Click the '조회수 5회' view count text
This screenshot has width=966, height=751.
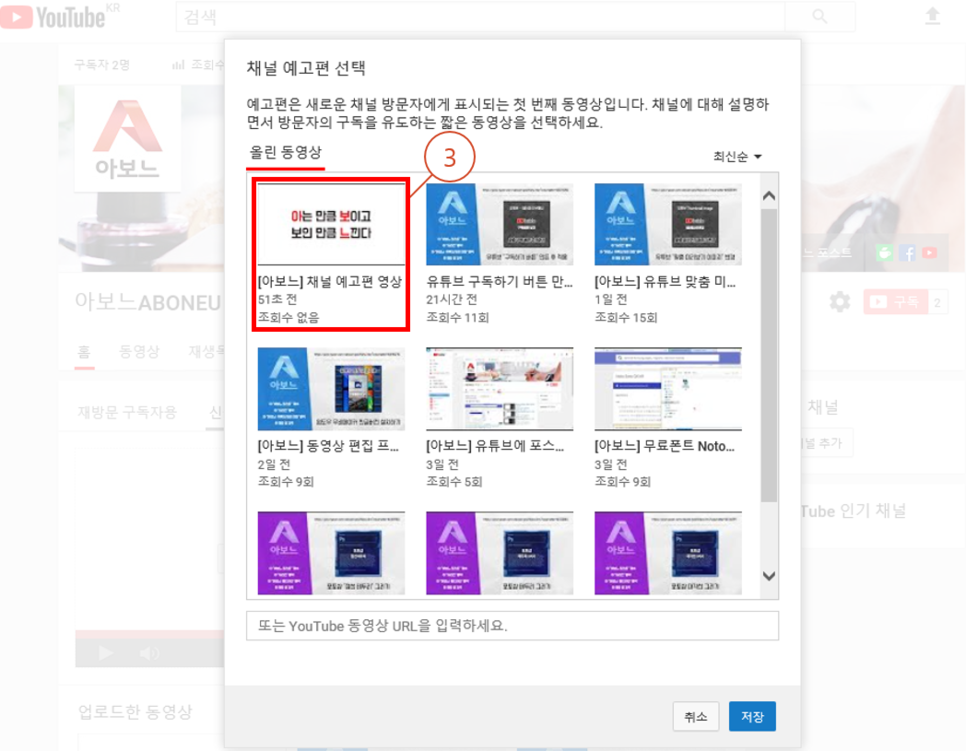pyautogui.click(x=454, y=481)
